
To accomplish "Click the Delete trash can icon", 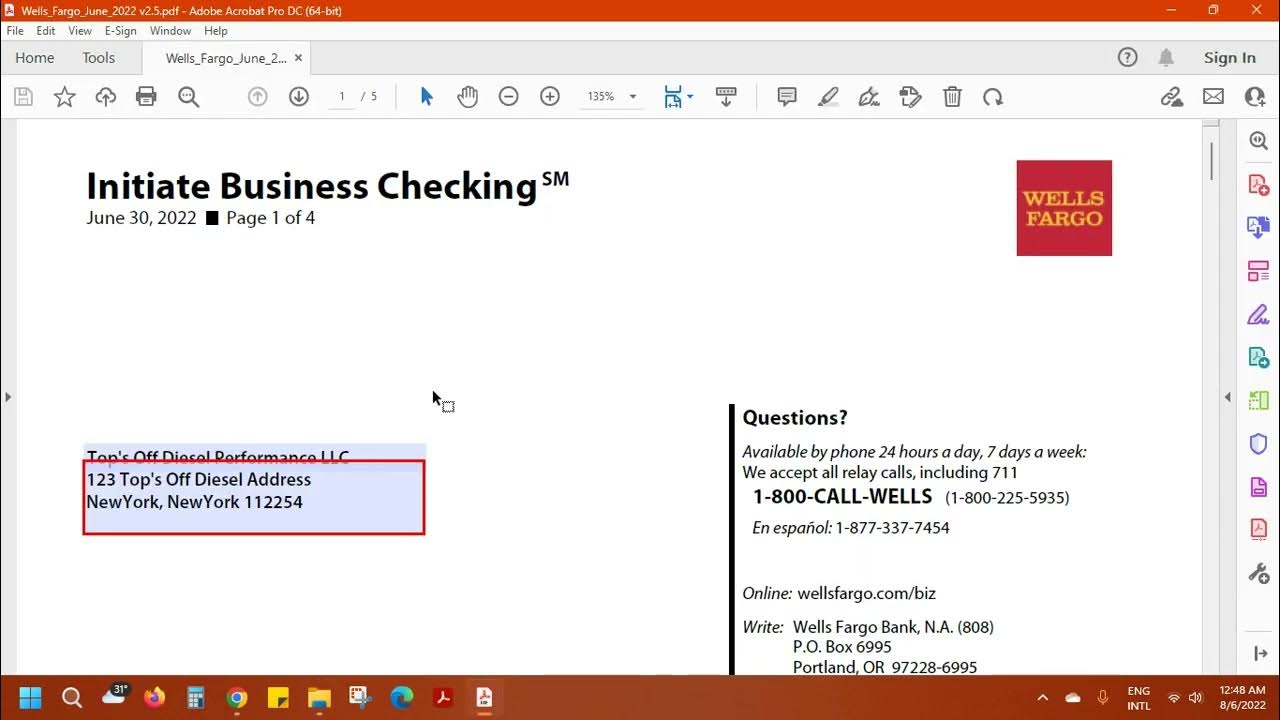I will 952,97.
